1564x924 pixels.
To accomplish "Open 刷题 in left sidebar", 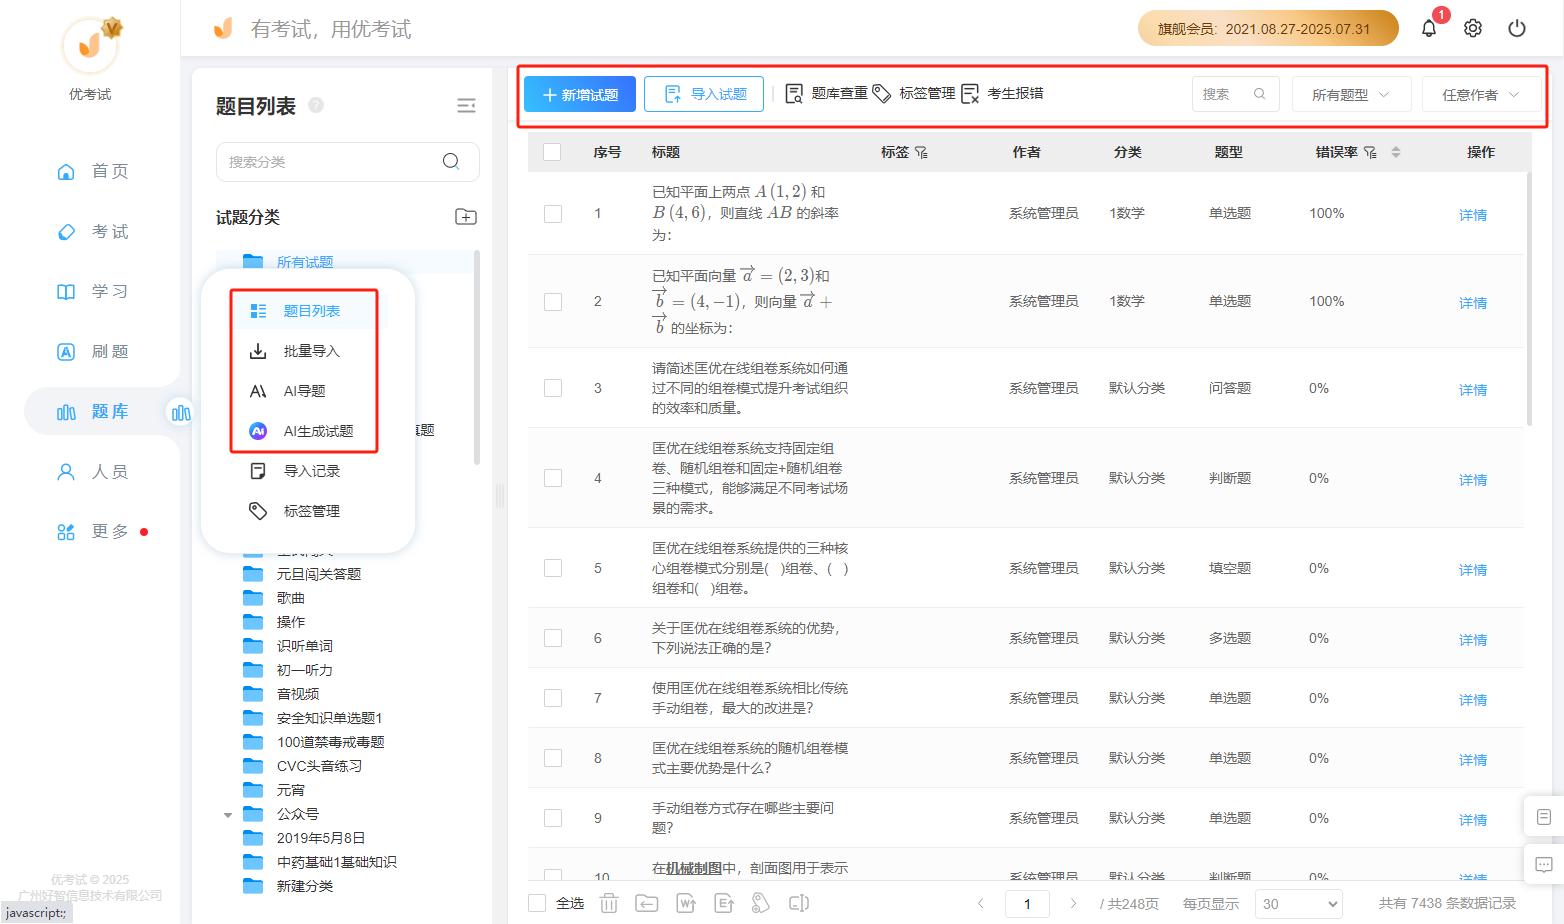I will [93, 351].
